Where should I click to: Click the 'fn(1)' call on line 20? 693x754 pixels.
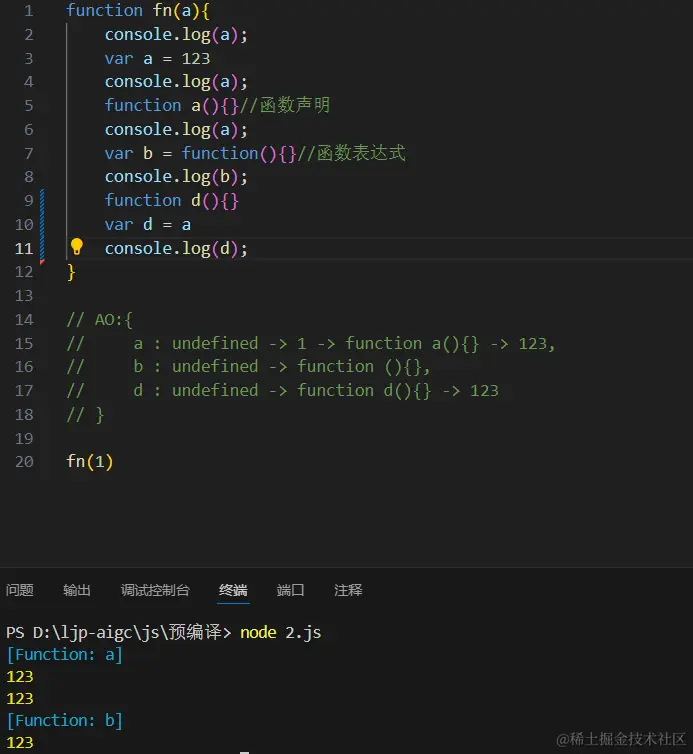point(90,462)
